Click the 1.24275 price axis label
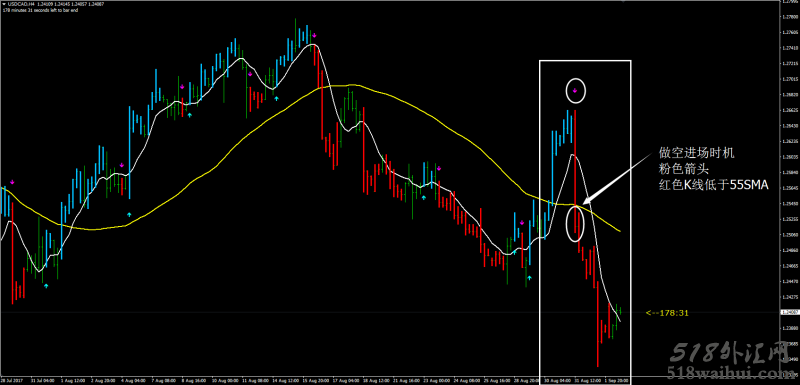800x385 pixels. point(790,297)
